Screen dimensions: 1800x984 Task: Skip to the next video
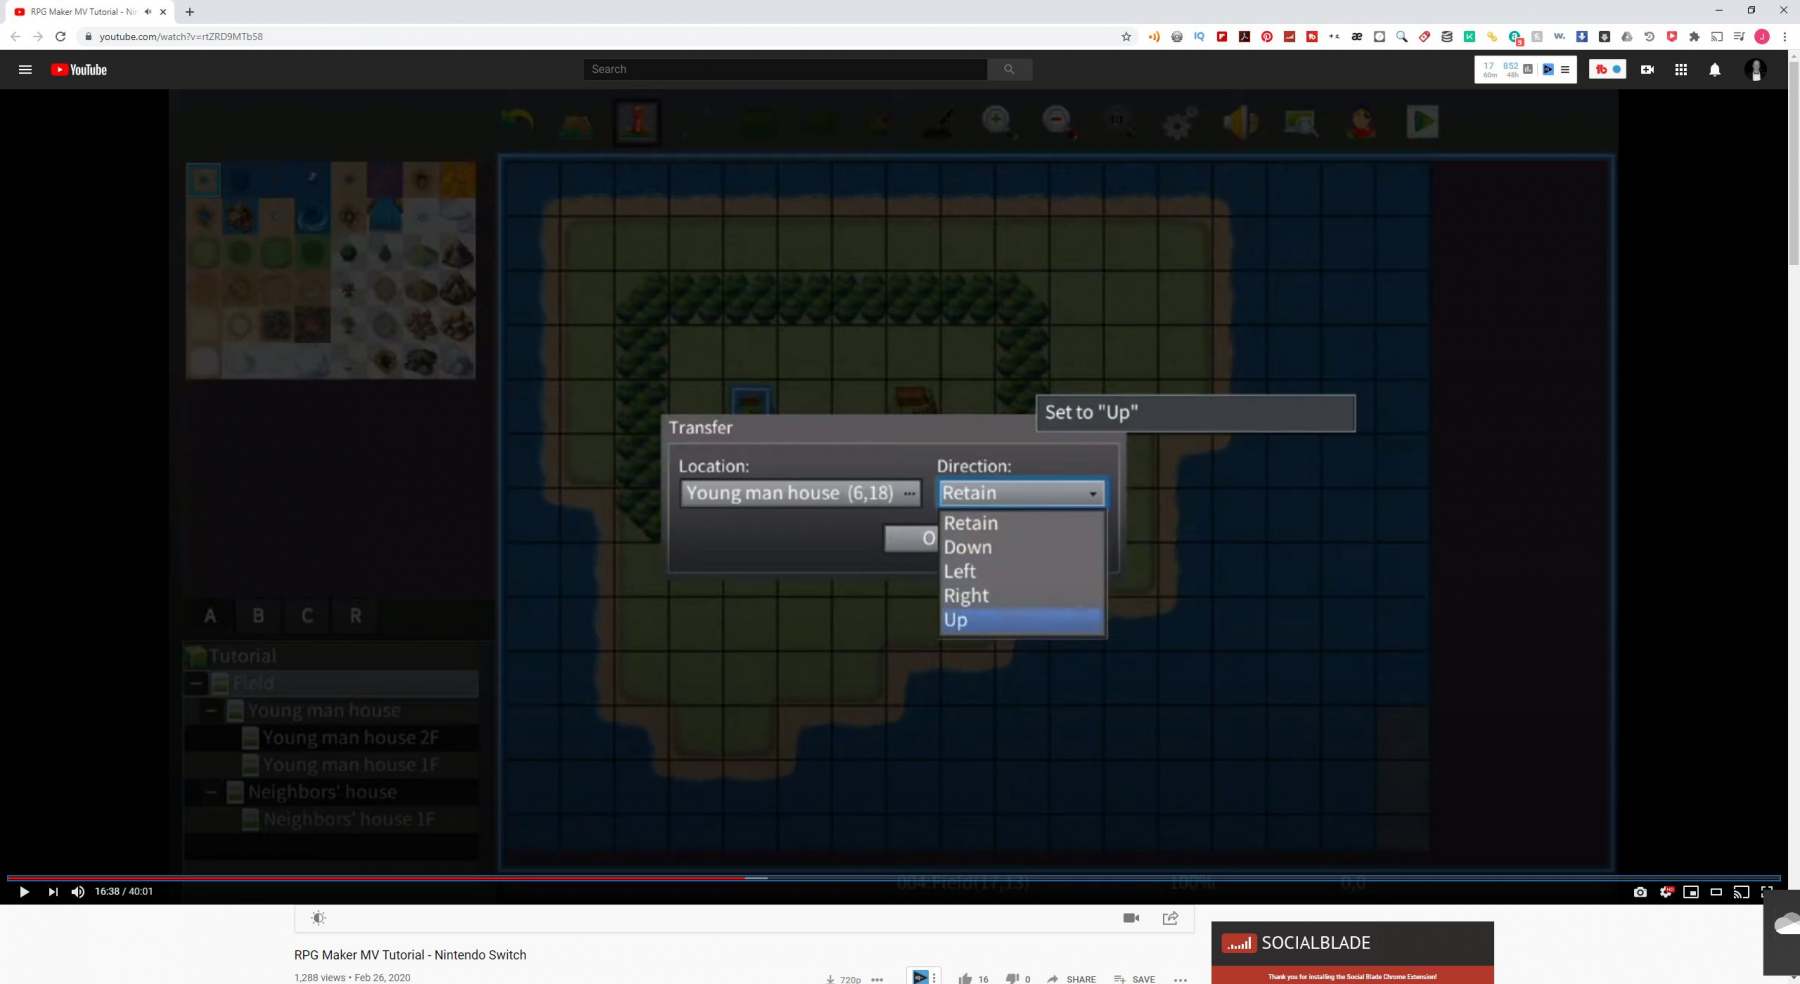[53, 892]
